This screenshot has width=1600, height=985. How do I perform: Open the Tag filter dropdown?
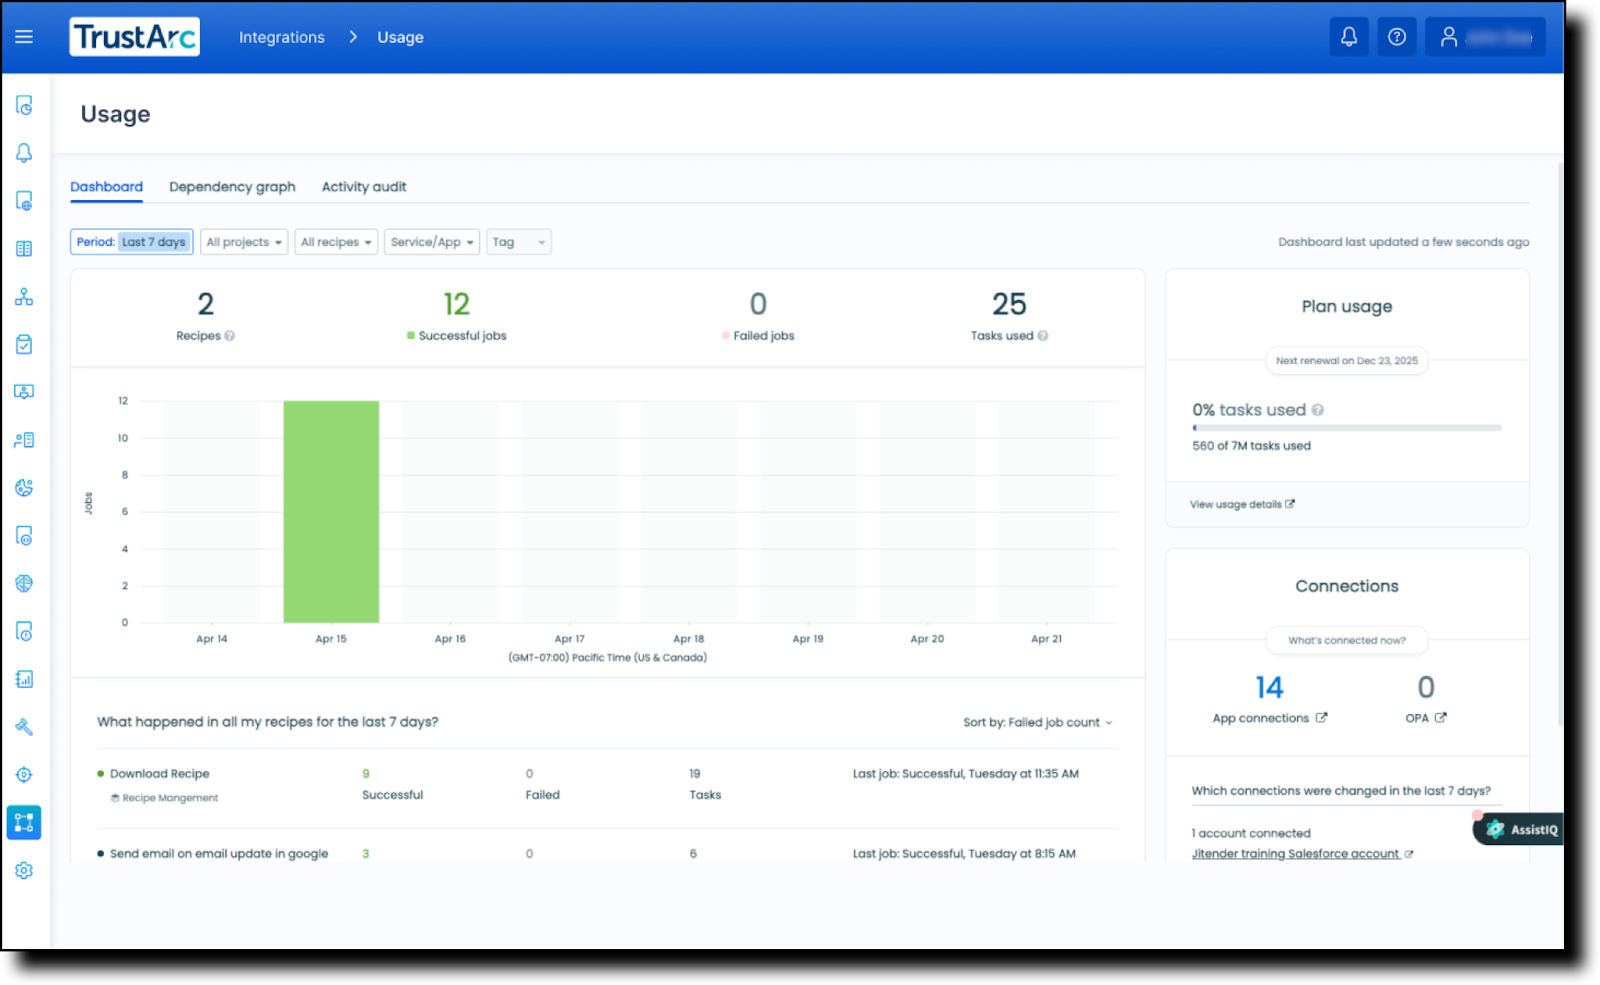(x=518, y=241)
